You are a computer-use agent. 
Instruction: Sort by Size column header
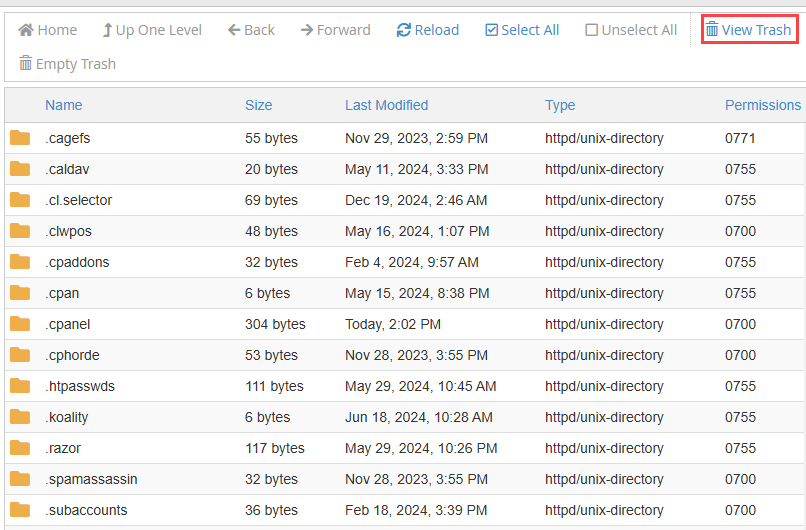click(258, 105)
